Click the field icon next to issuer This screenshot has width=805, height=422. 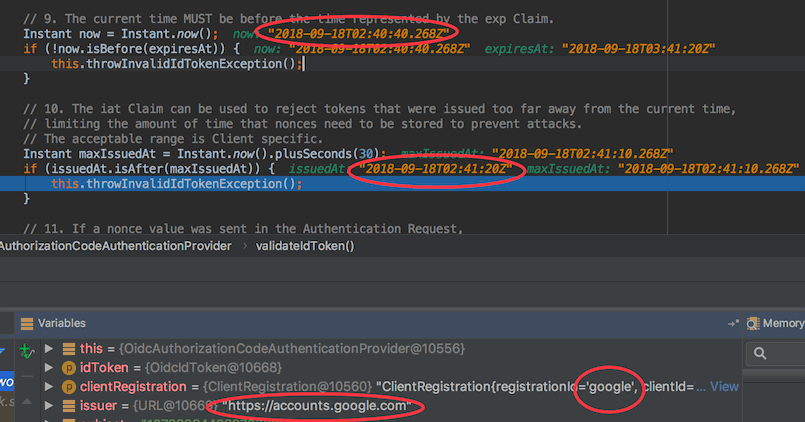tap(68, 406)
